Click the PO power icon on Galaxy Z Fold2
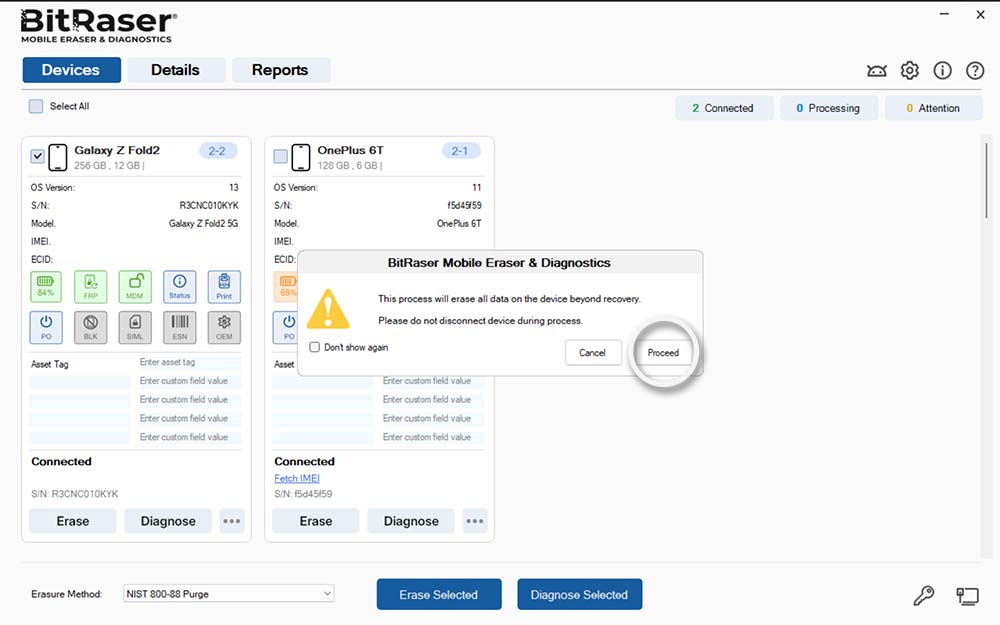1000x625 pixels. pos(46,327)
